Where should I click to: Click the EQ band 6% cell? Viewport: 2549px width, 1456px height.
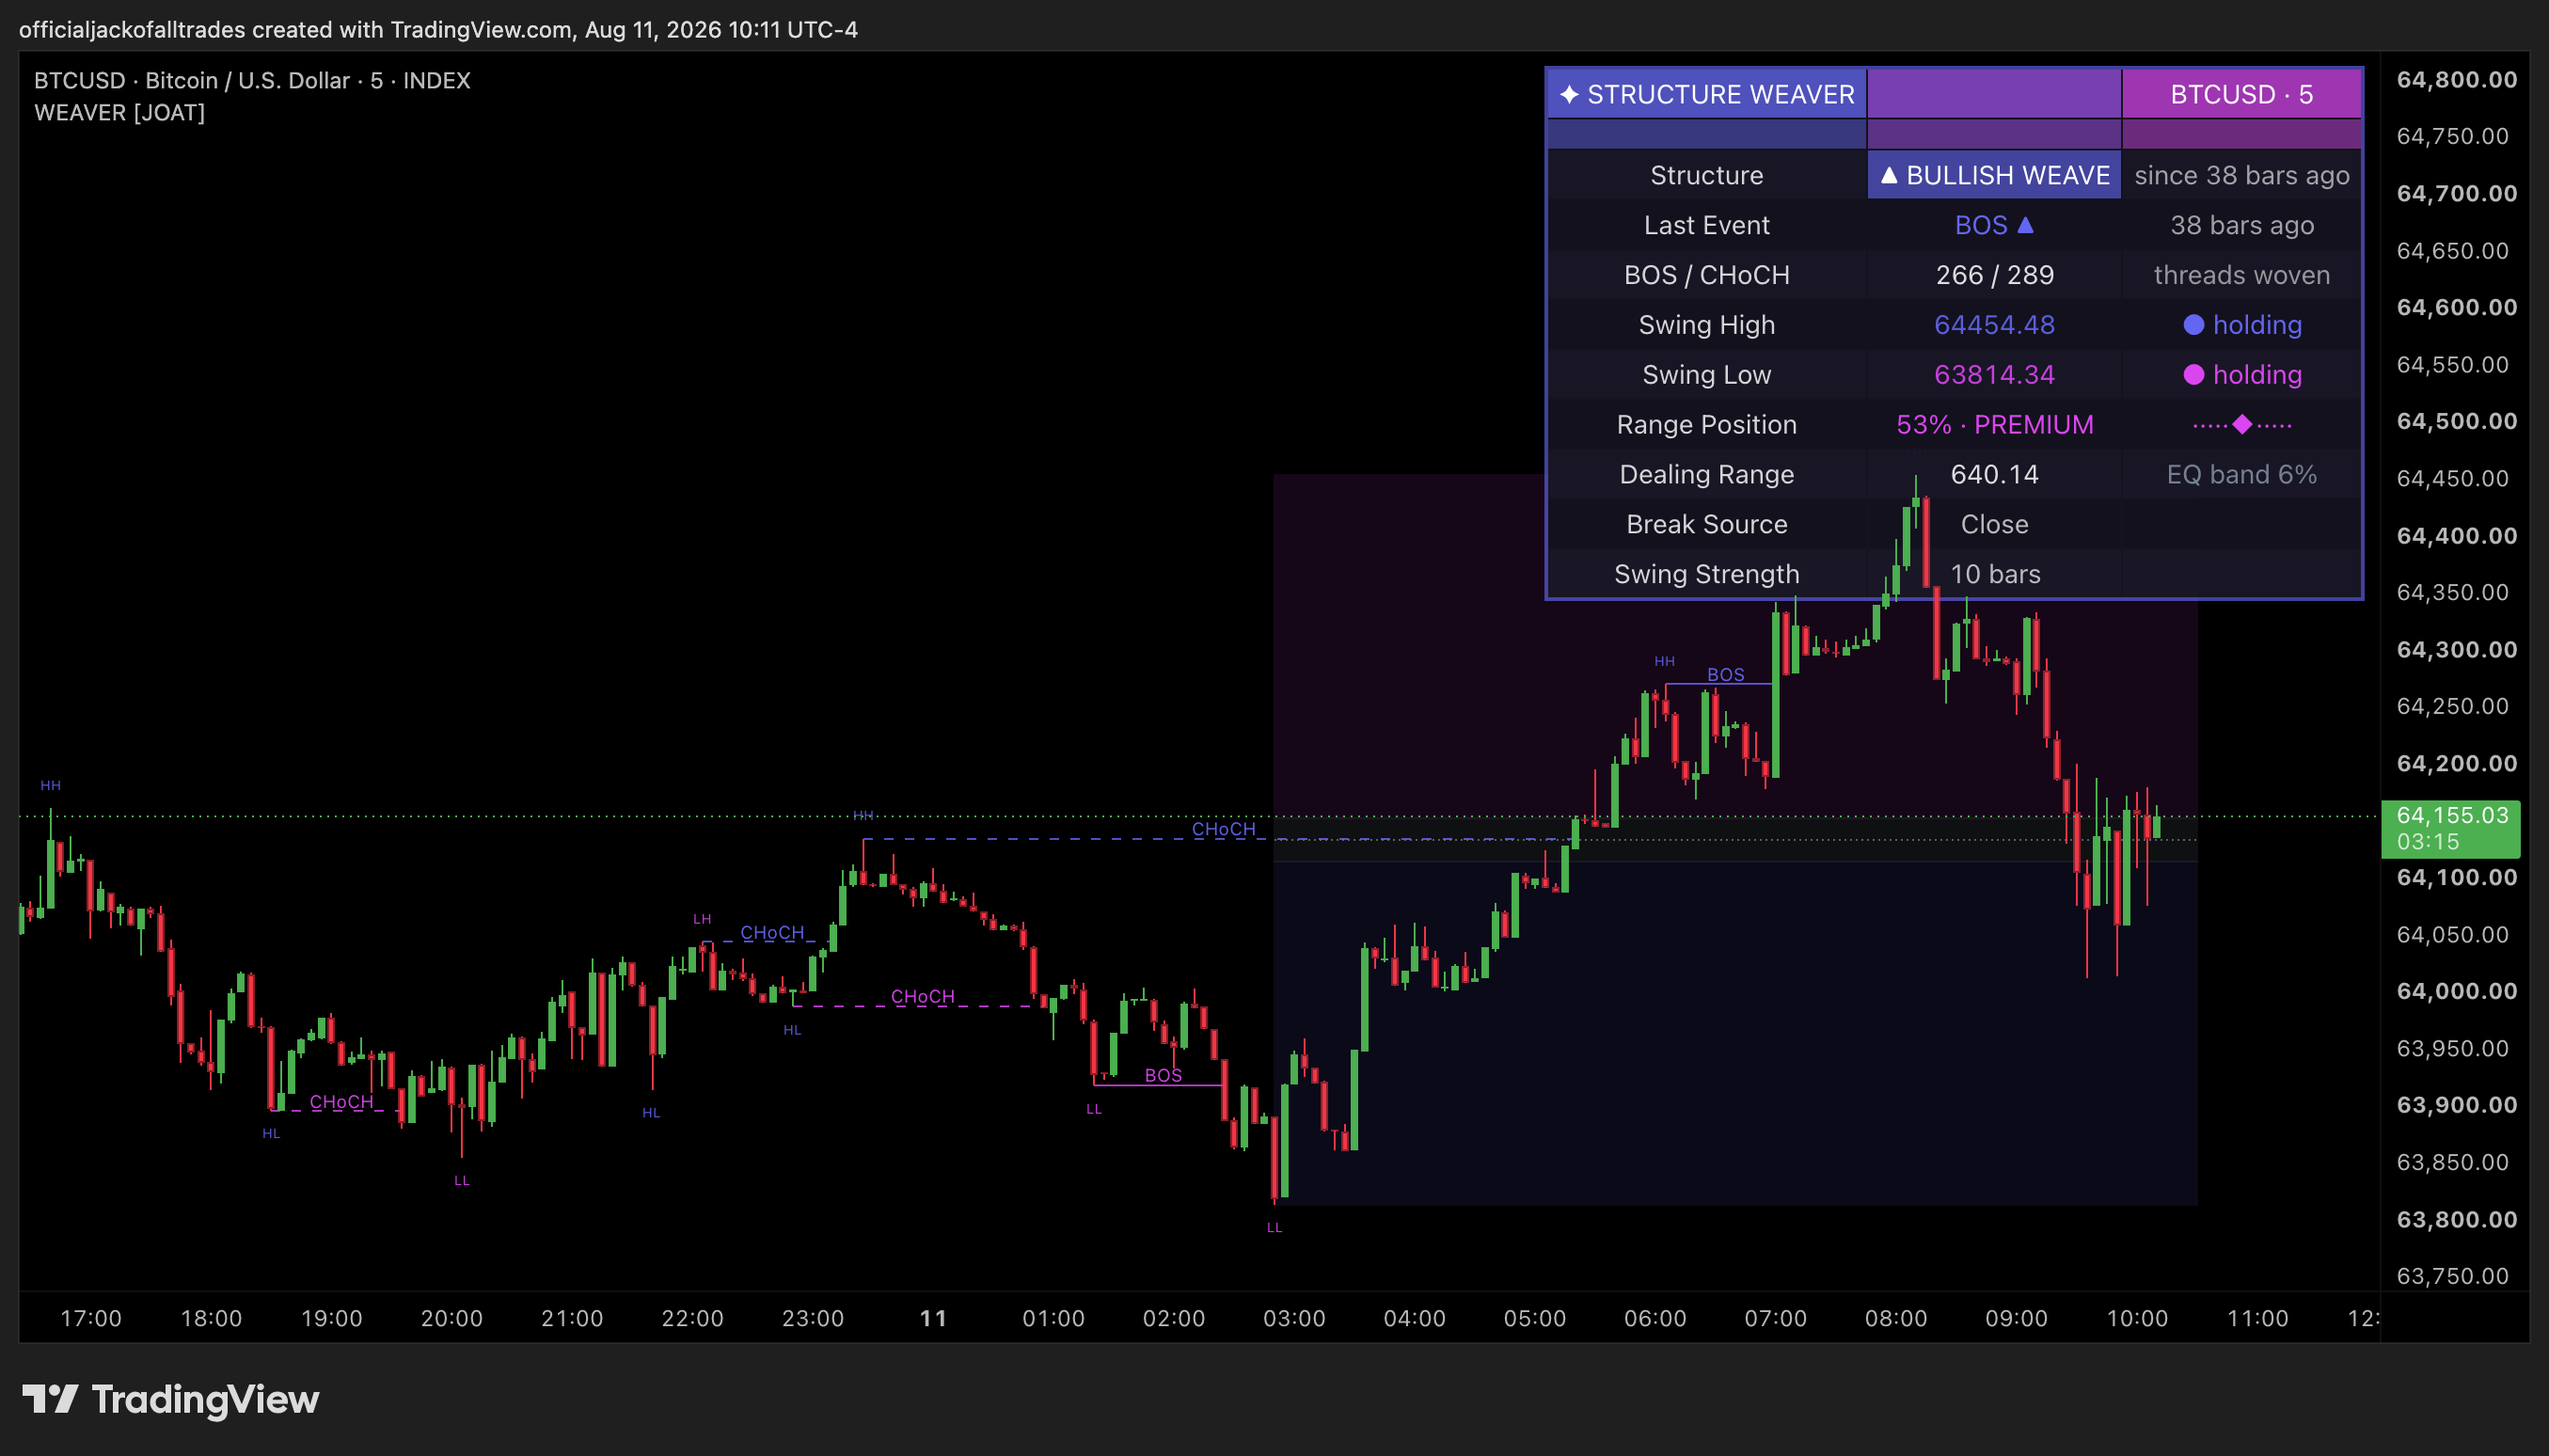(x=2241, y=474)
